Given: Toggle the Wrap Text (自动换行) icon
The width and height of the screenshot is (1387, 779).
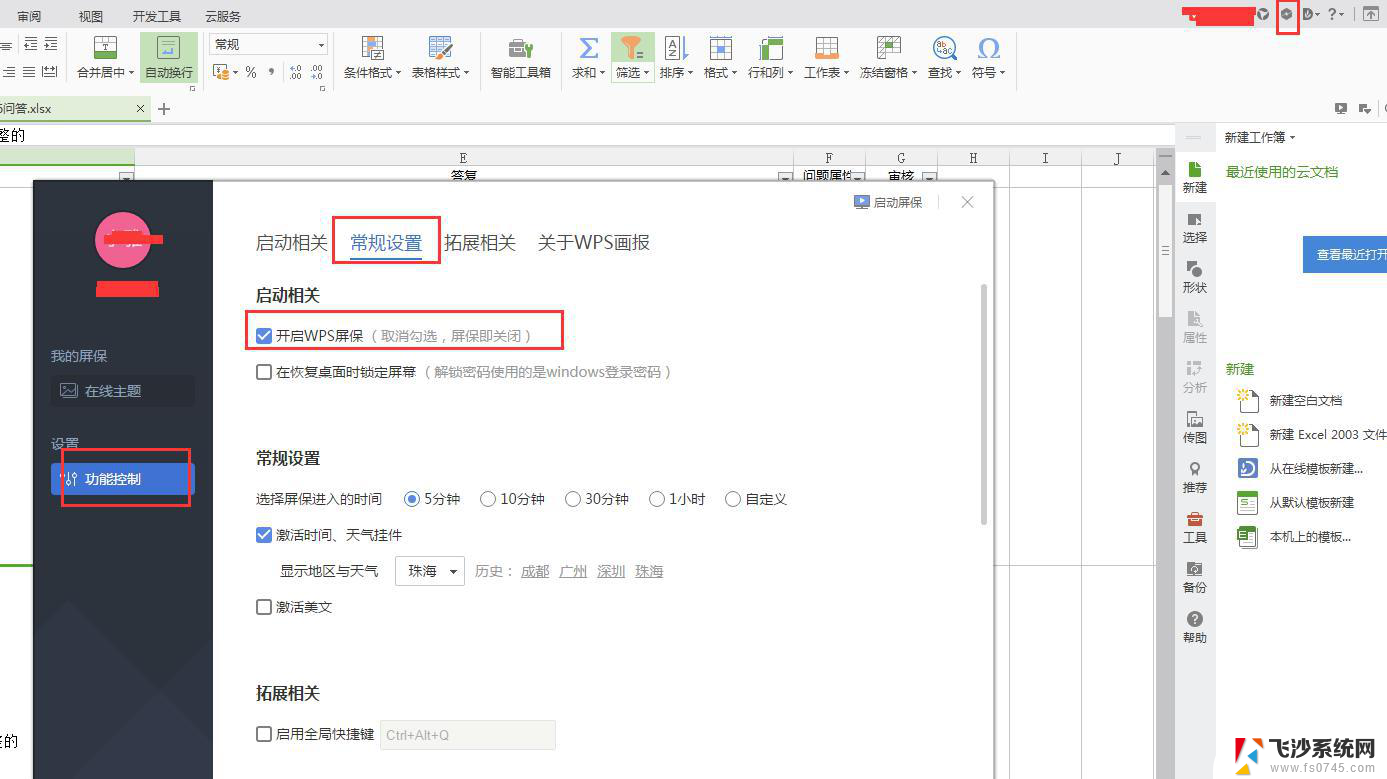Looking at the screenshot, I should pyautogui.click(x=169, y=48).
